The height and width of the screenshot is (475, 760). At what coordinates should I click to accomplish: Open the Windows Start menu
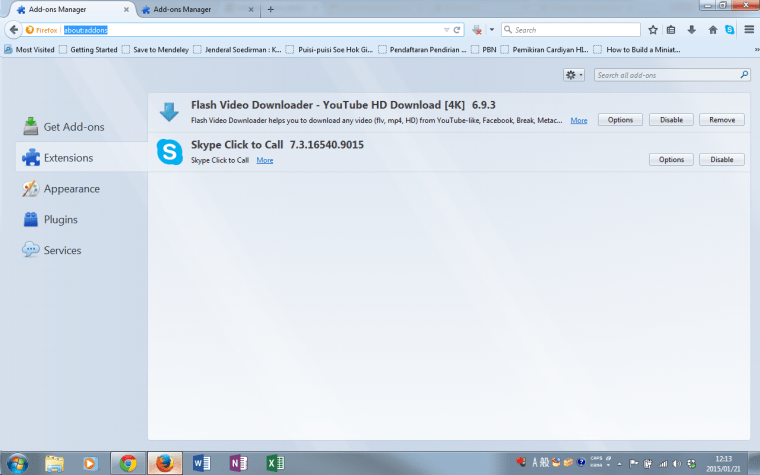pos(17,463)
